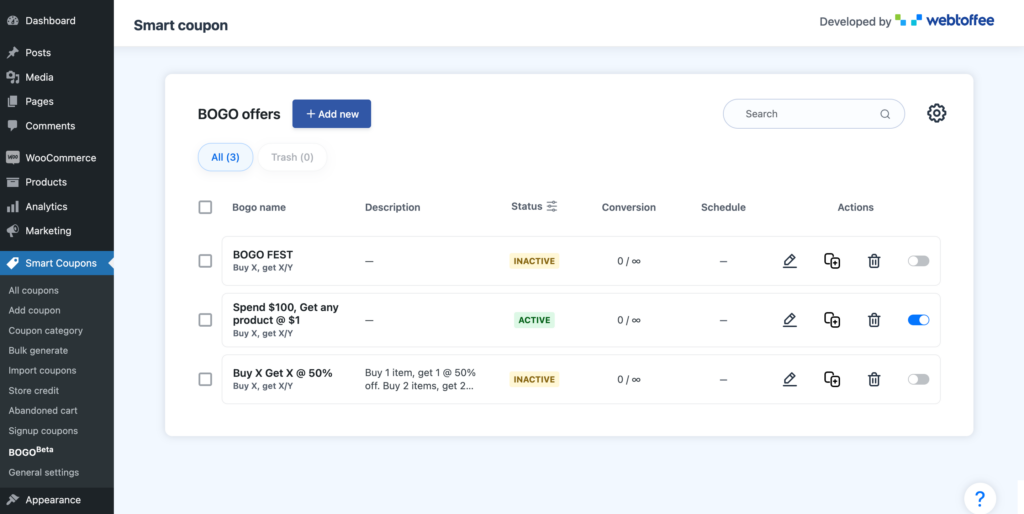Click the Appearance brush icon
This screenshot has width=1024, height=514.
click(12, 500)
